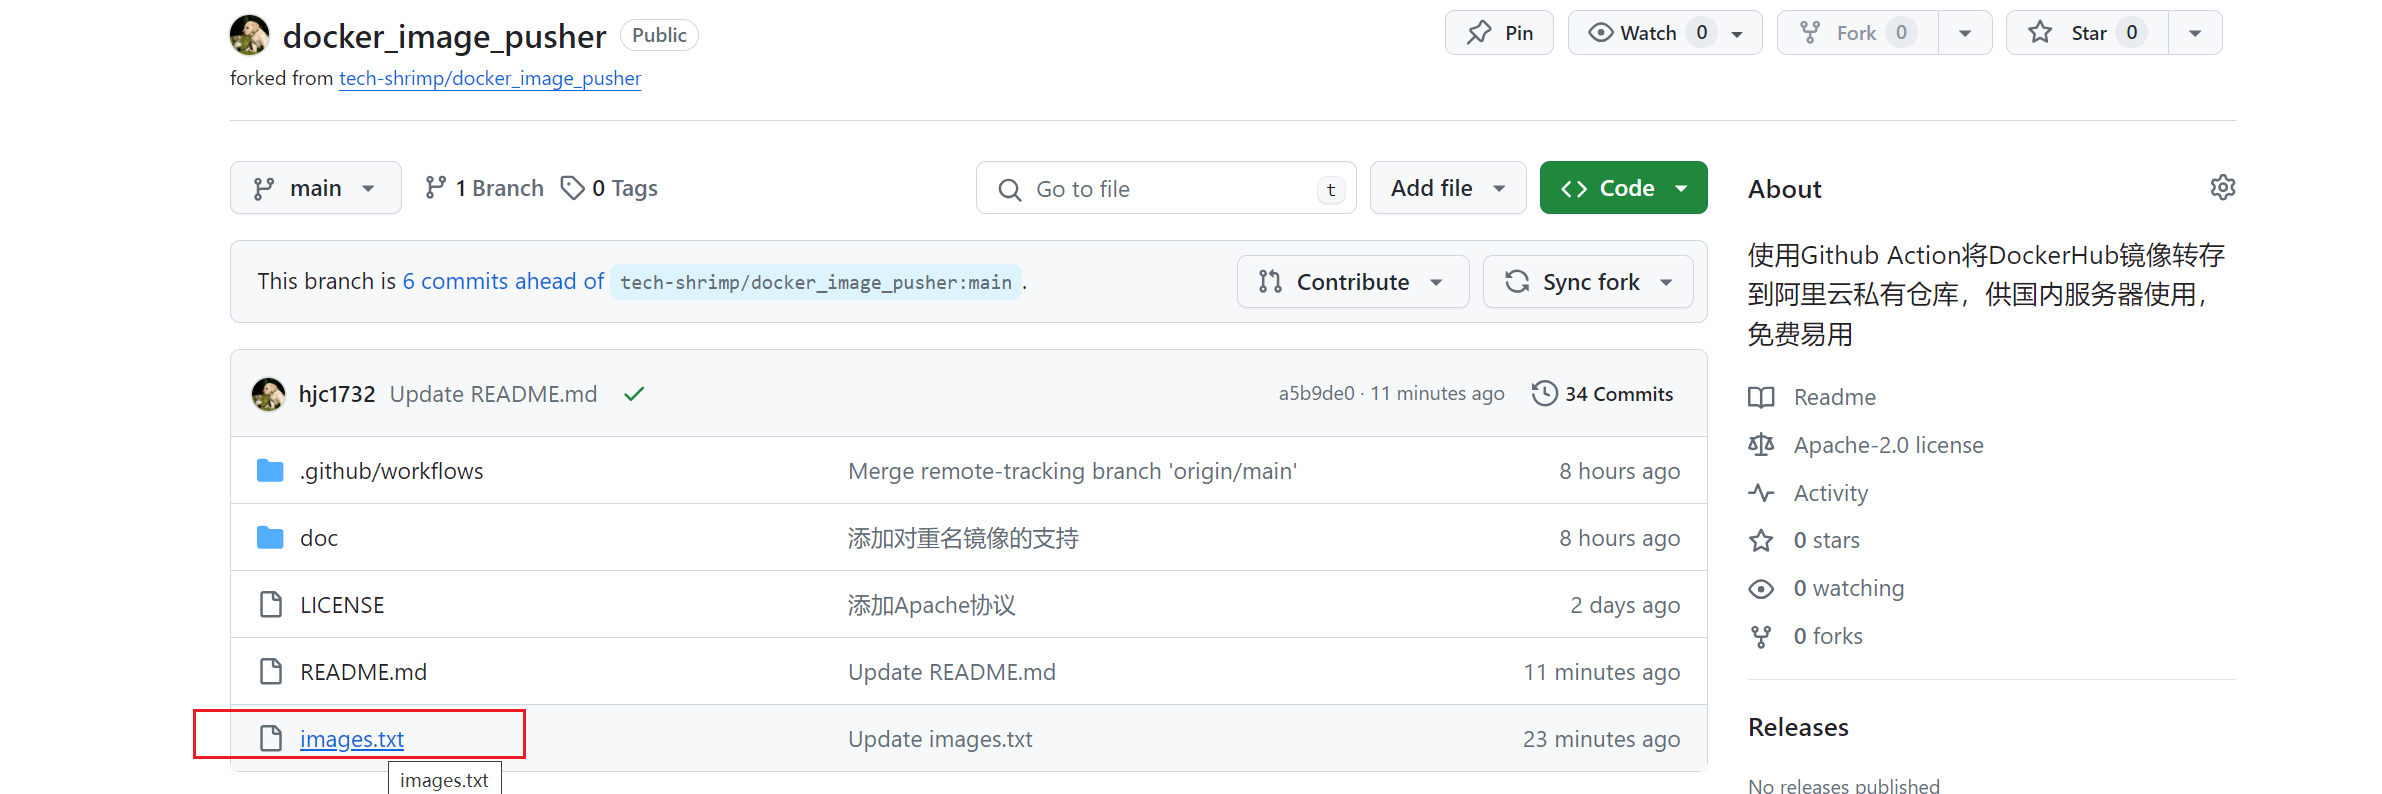This screenshot has width=2382, height=794.
Task: Click the About settings gear icon
Action: [x=2222, y=188]
